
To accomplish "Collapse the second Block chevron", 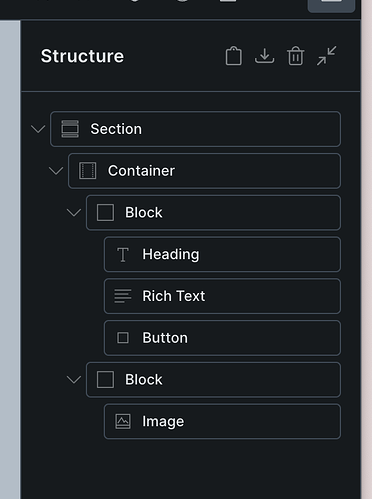I will tap(74, 380).
